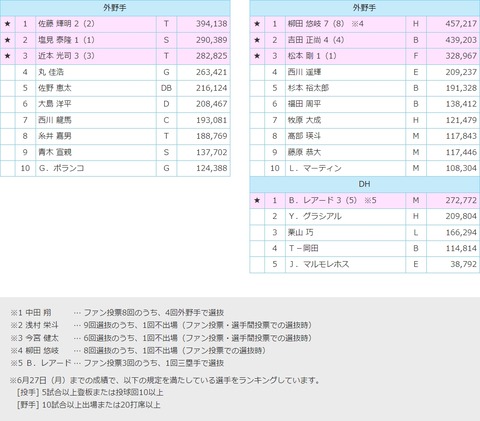Select the vote total 457,217
This screenshot has width=480, height=421.
tap(461, 24)
